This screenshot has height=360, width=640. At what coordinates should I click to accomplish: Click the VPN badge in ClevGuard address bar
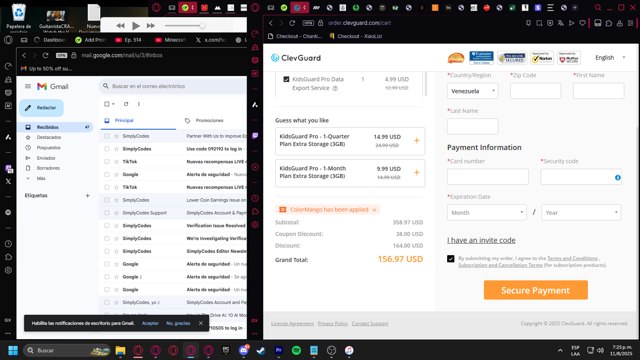point(308,23)
